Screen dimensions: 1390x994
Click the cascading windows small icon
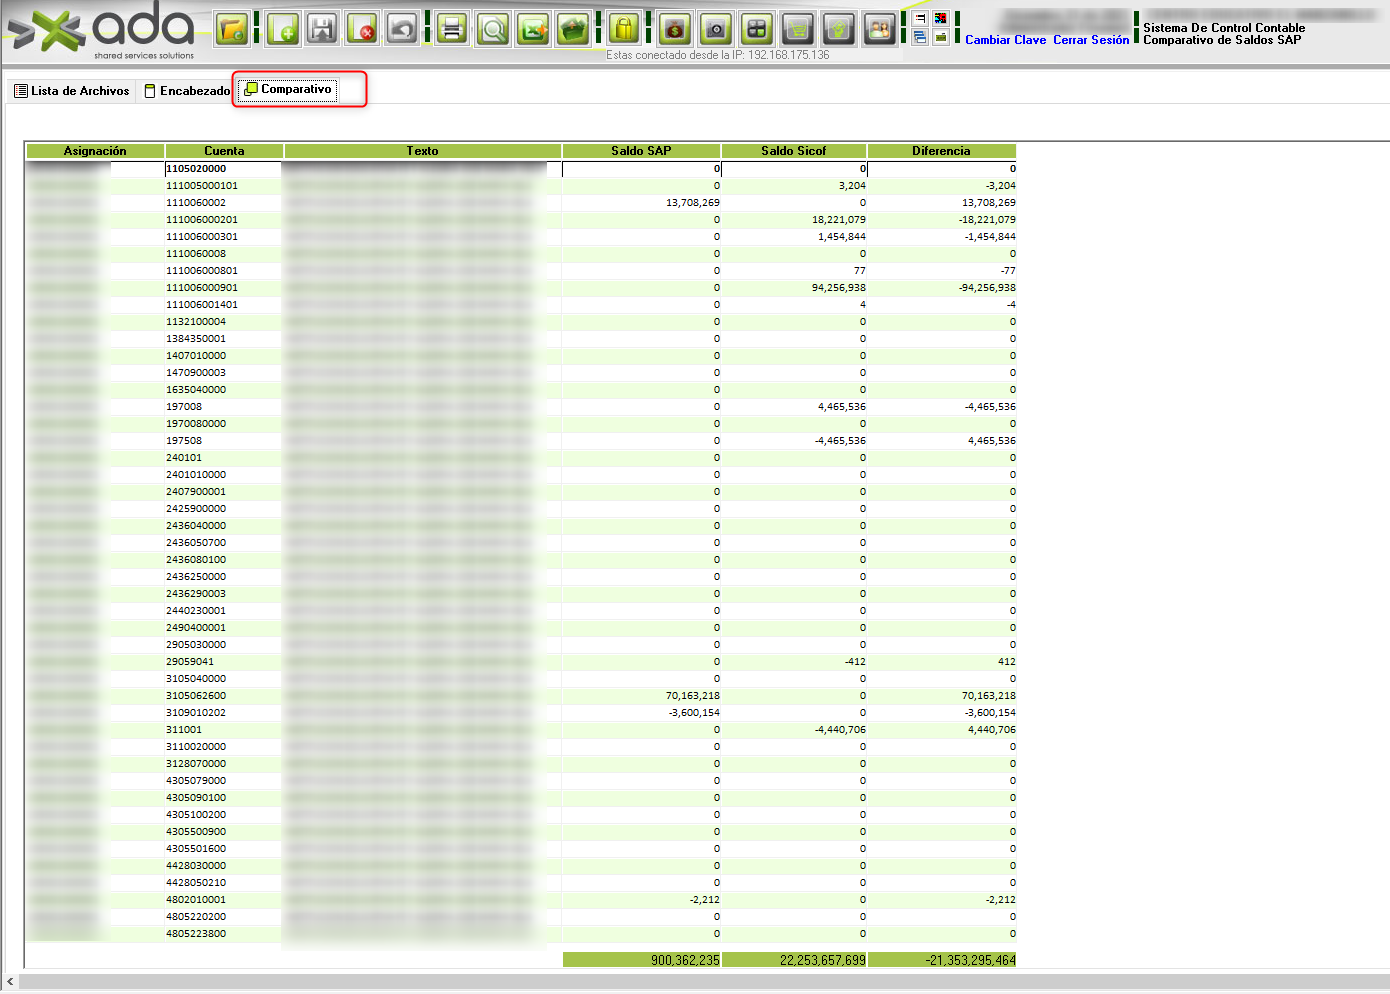coord(920,38)
